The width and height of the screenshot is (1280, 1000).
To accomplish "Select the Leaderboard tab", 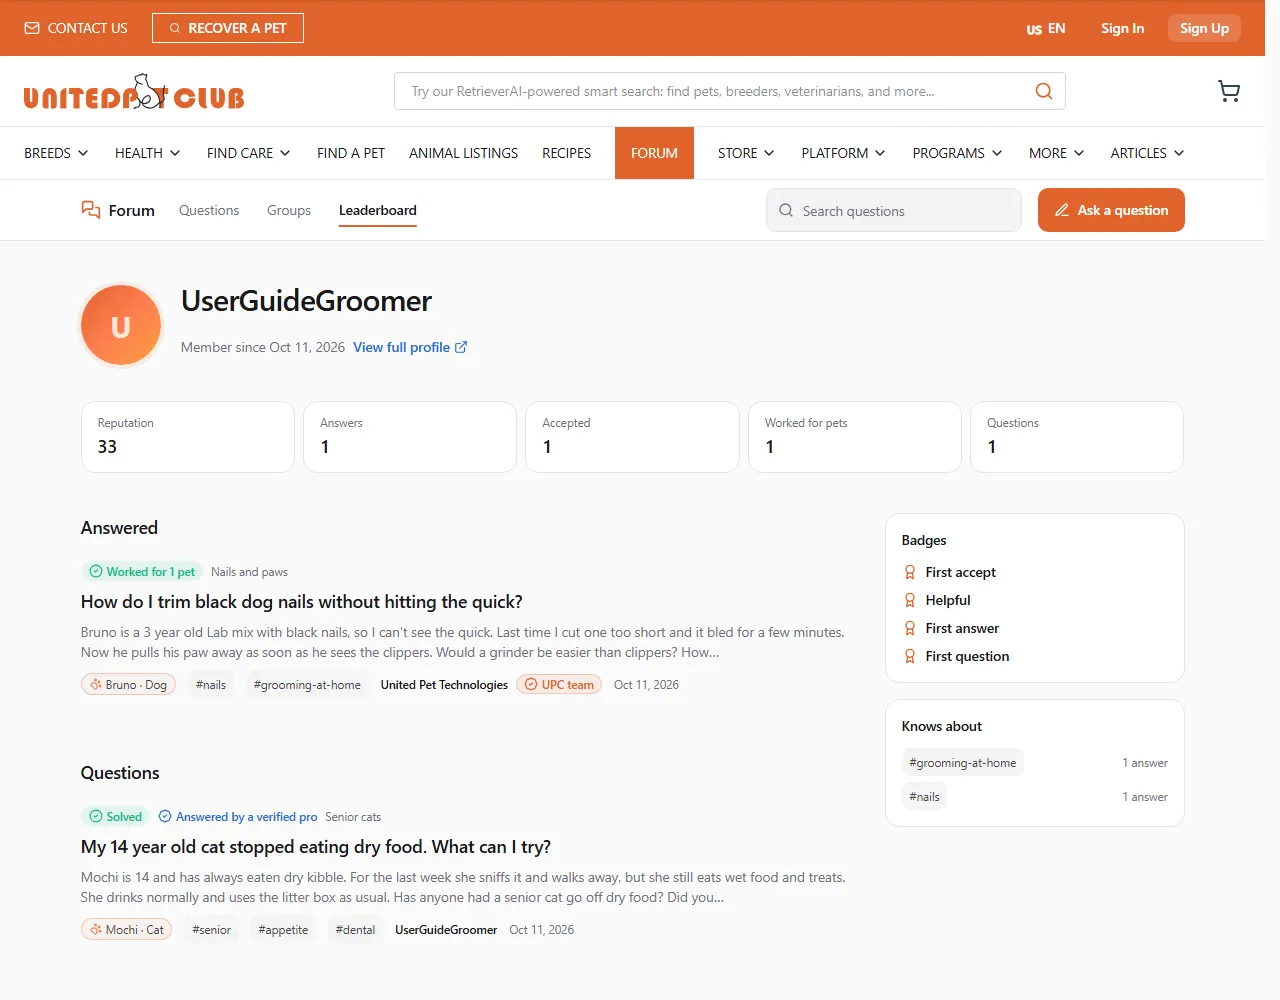I will click(378, 210).
